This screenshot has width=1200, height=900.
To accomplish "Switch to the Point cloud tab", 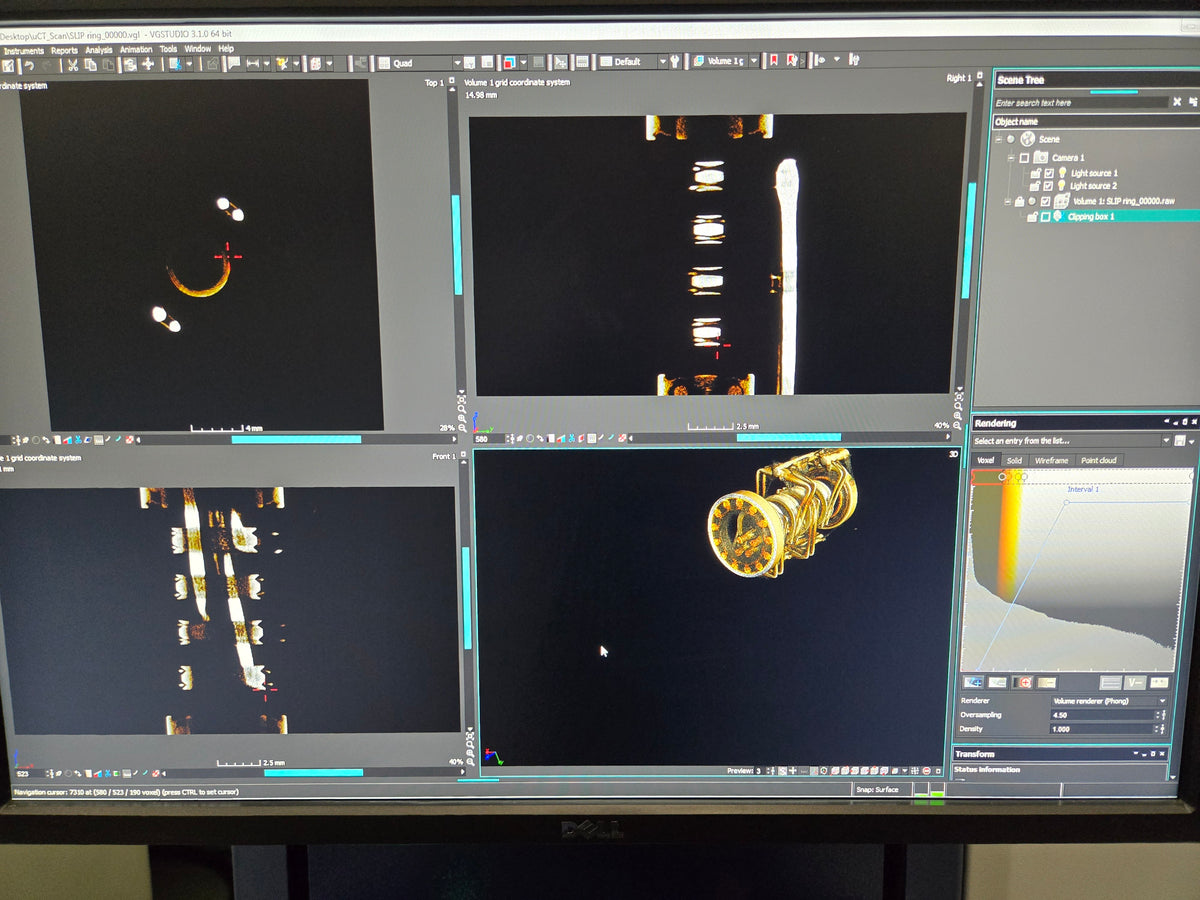I will [x=1099, y=460].
